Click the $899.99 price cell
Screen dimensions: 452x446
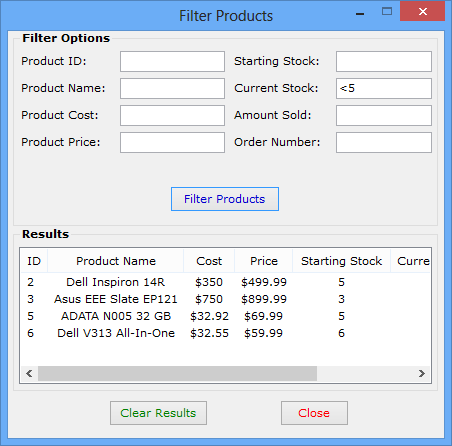pos(264,299)
